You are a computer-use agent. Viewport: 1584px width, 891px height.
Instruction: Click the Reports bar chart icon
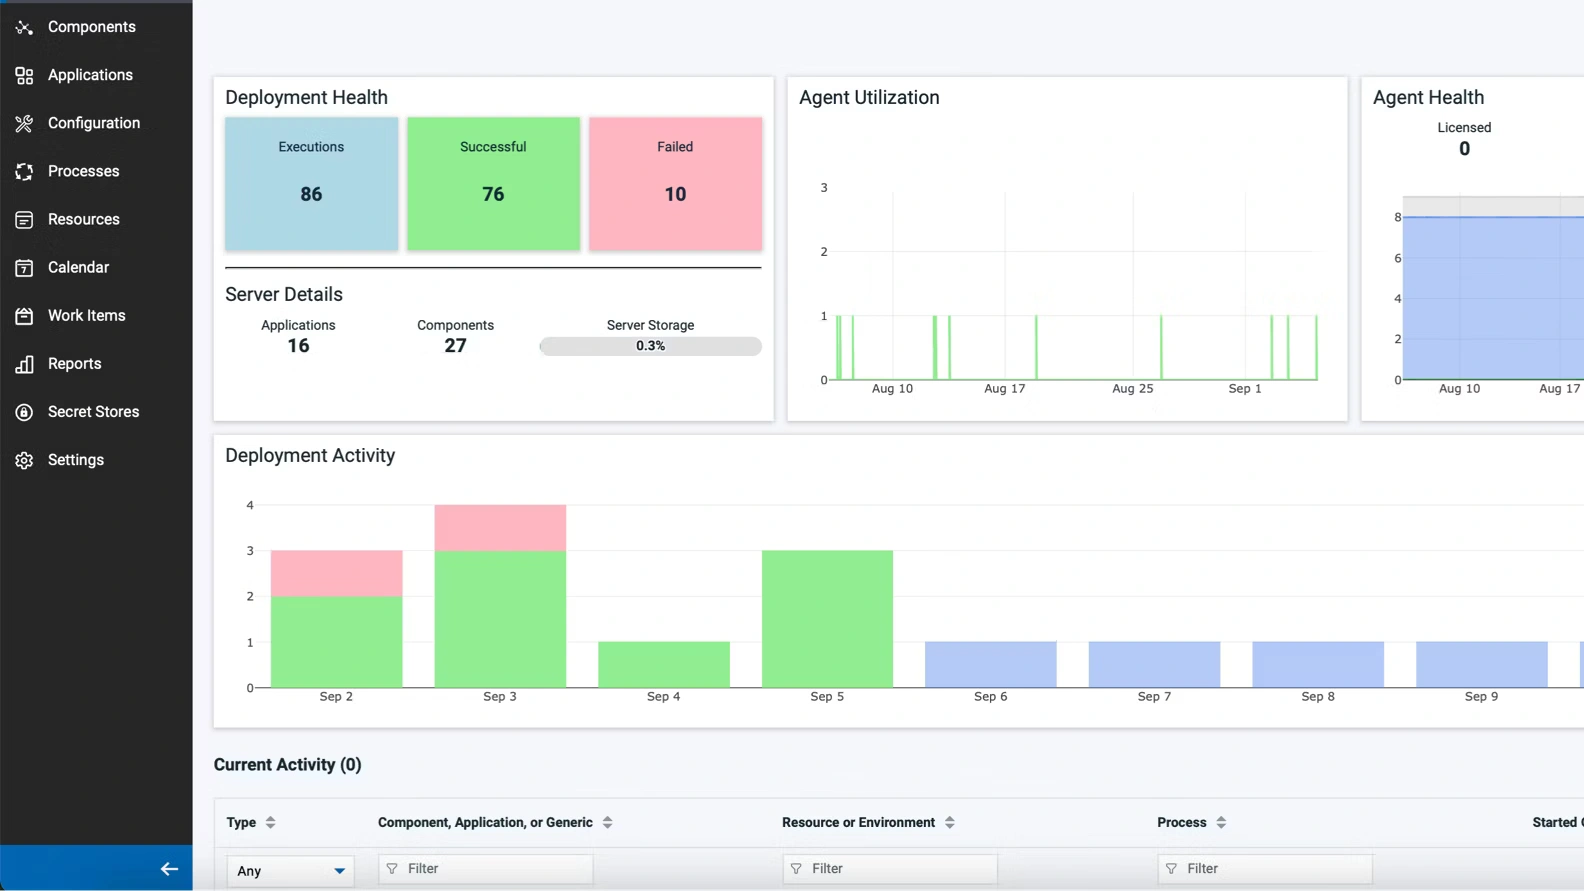click(x=24, y=364)
